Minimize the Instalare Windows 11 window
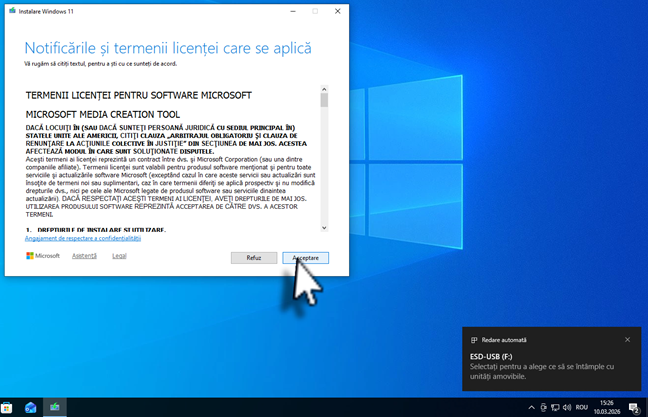The width and height of the screenshot is (648, 417). tap(293, 11)
